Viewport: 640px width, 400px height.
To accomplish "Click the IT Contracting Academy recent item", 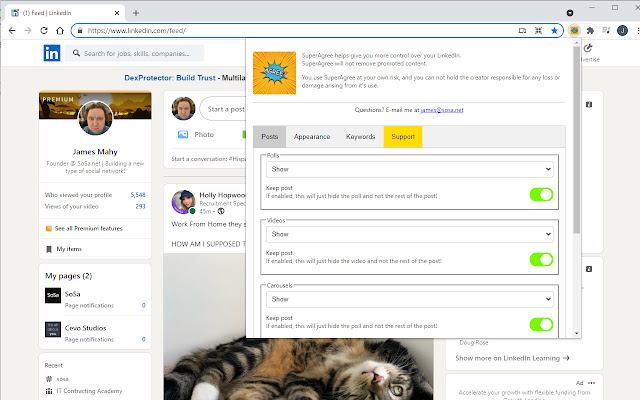I will coord(89,391).
